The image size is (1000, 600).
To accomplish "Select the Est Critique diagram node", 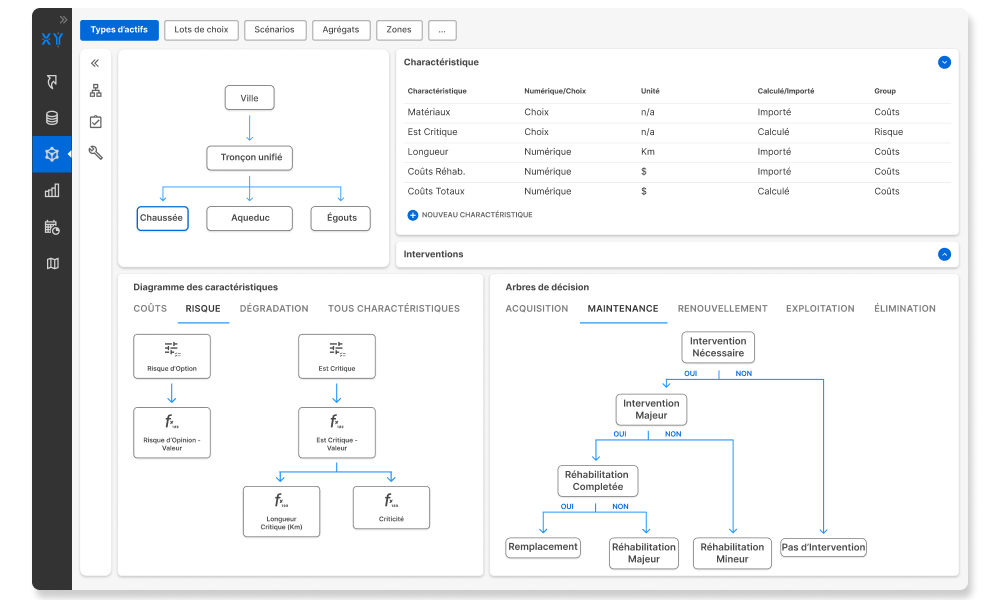I will 337,356.
